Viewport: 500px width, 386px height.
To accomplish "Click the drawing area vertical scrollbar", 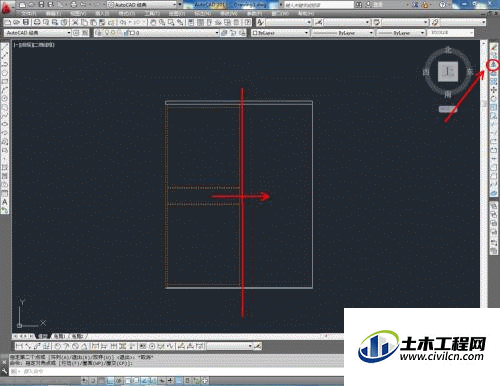I will (483, 173).
